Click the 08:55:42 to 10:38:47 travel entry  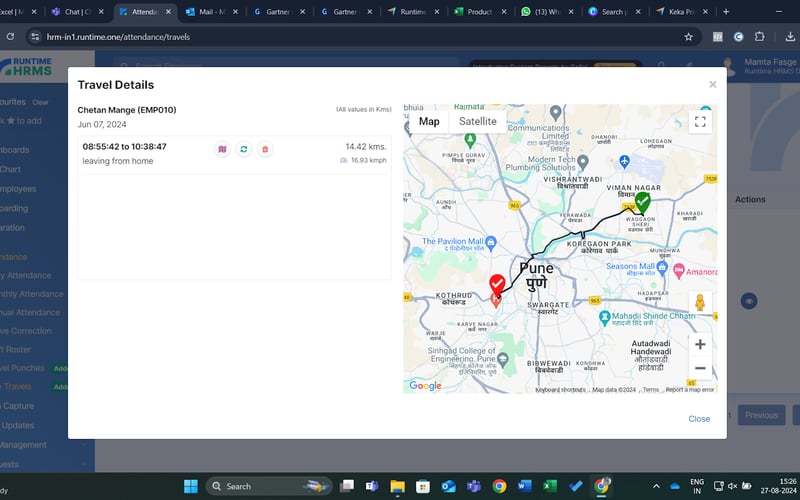point(124,146)
